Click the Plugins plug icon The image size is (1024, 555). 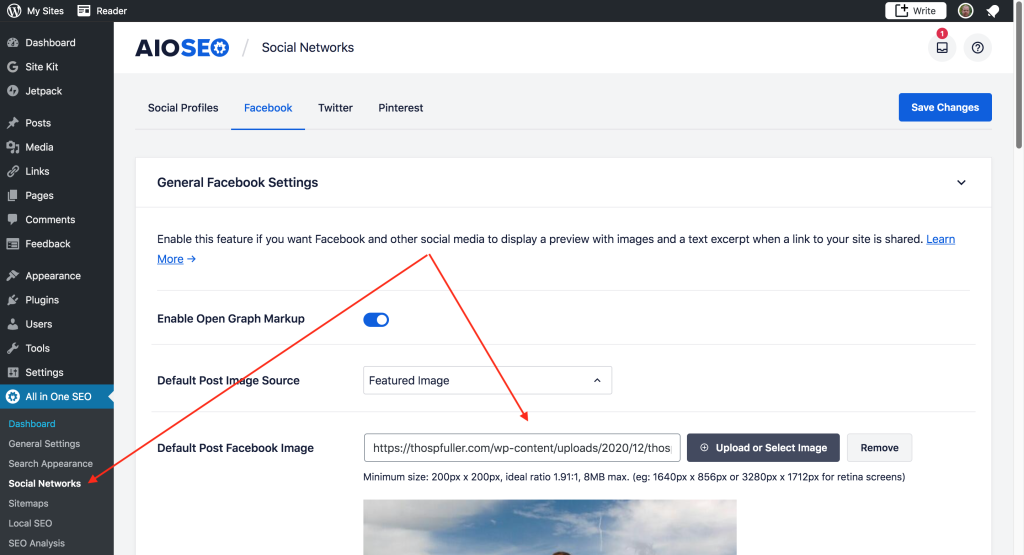12,300
